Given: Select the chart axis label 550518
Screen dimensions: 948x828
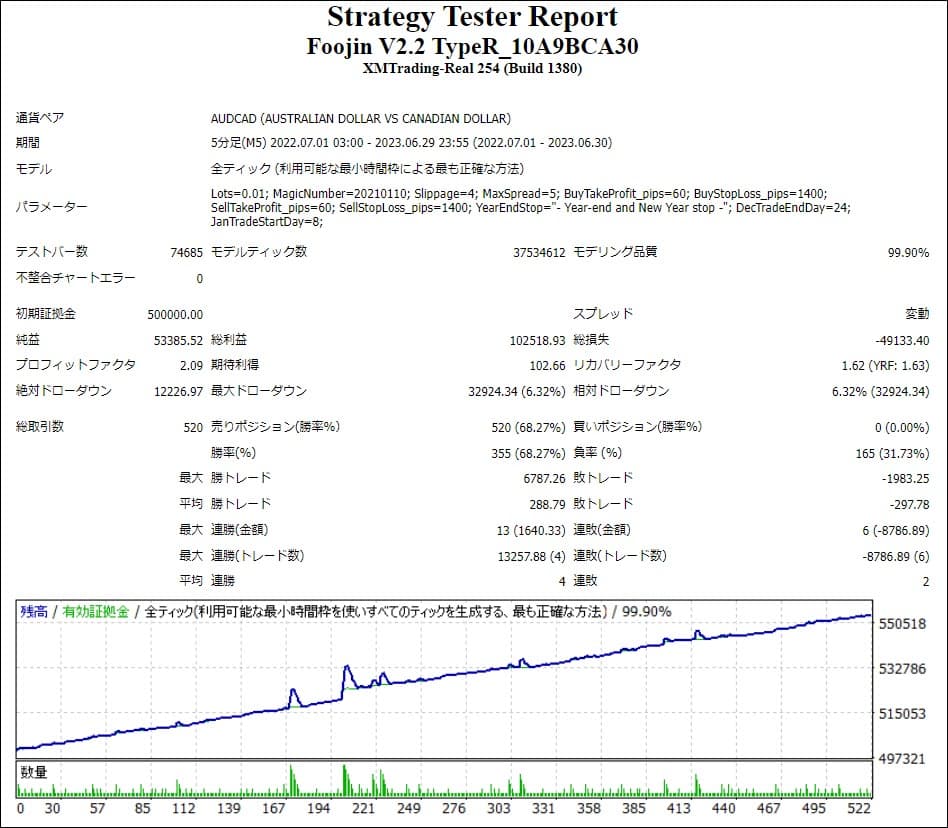Looking at the screenshot, I should click(902, 624).
